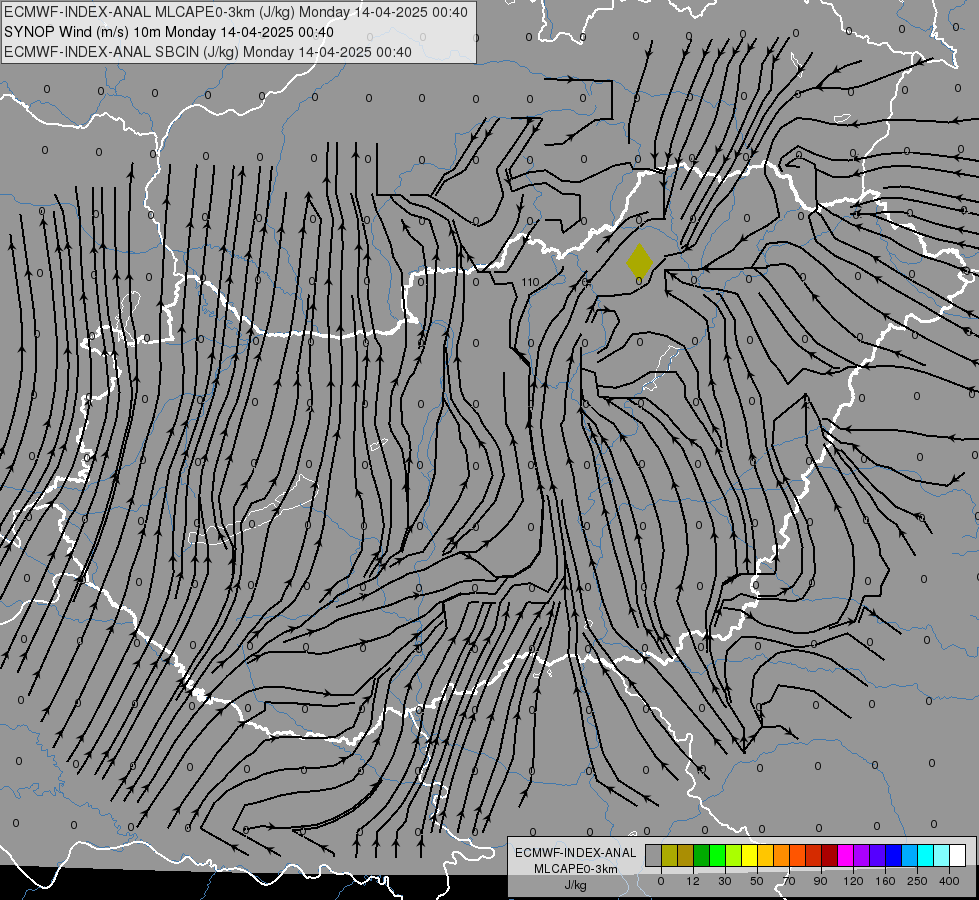Click the legend tick label '30'

(x=725, y=881)
